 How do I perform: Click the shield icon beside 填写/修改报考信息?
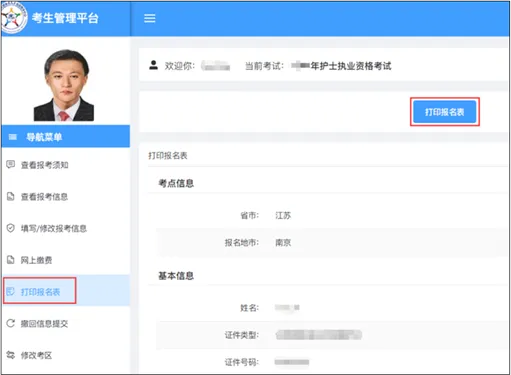coord(11,228)
